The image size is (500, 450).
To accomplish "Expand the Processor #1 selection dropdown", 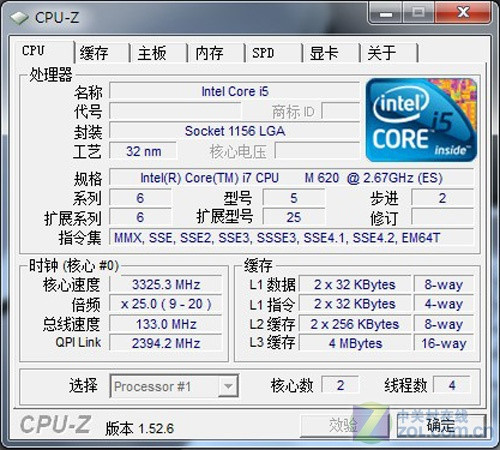I will point(228,386).
